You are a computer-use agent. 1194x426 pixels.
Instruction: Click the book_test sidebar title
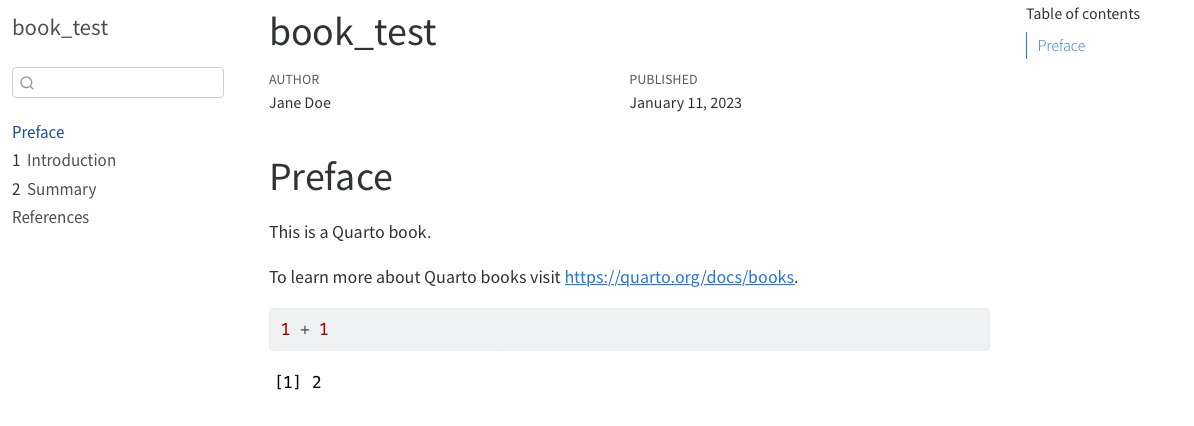pos(60,27)
